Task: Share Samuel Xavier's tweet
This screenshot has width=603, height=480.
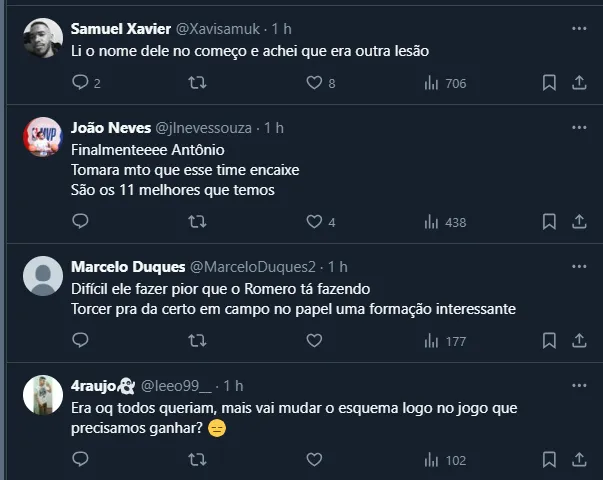Action: [578, 83]
